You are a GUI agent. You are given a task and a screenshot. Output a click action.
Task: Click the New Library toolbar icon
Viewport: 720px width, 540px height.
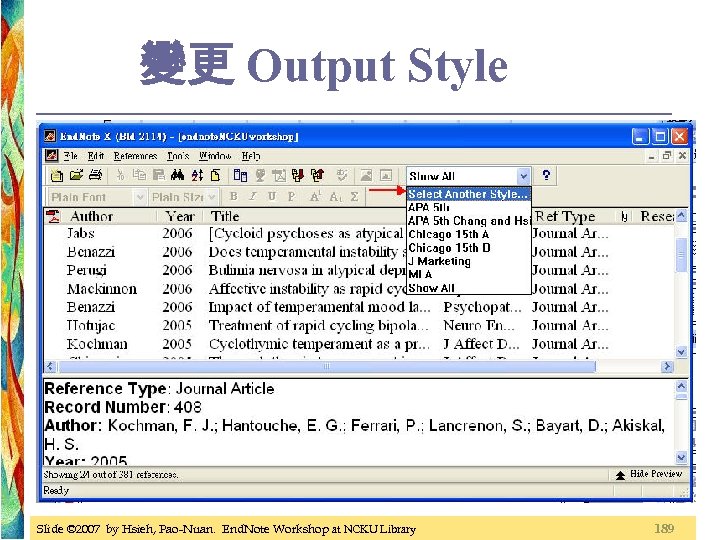point(57,175)
